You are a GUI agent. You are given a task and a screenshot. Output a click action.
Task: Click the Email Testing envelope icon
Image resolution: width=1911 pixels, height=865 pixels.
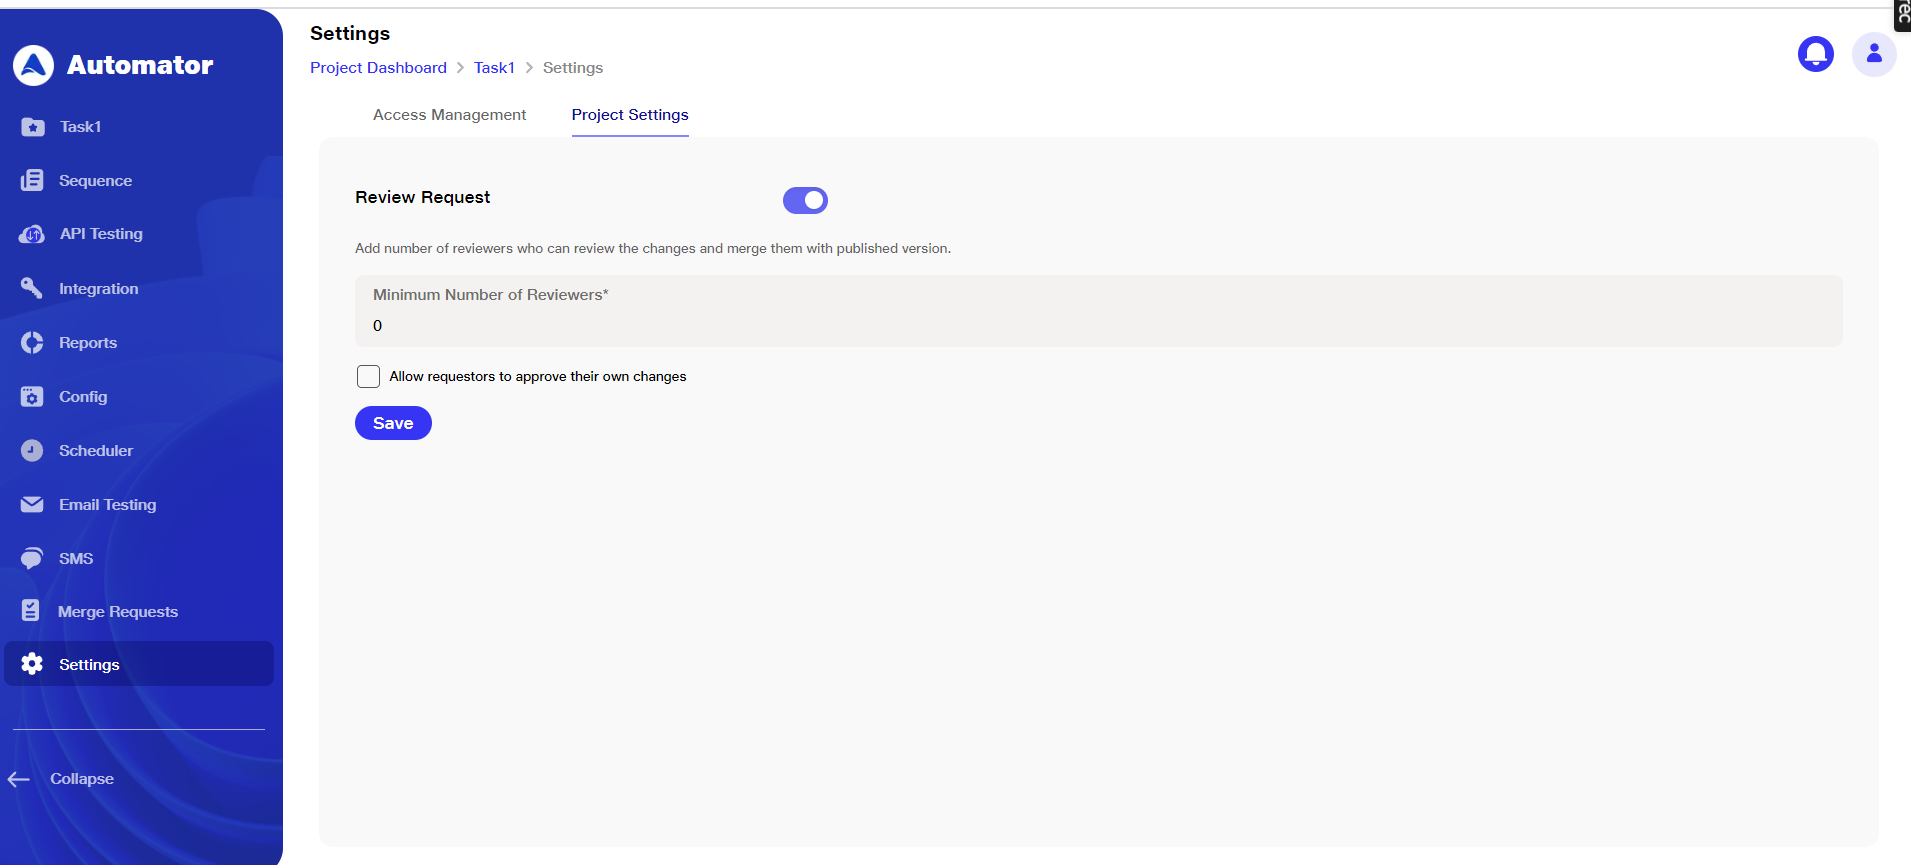[32, 504]
